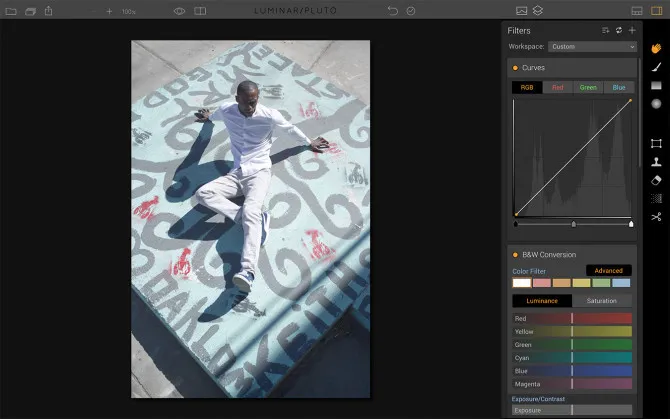This screenshot has width=670, height=419.
Task: Choose the Gradient mask tool
Action: click(x=656, y=86)
